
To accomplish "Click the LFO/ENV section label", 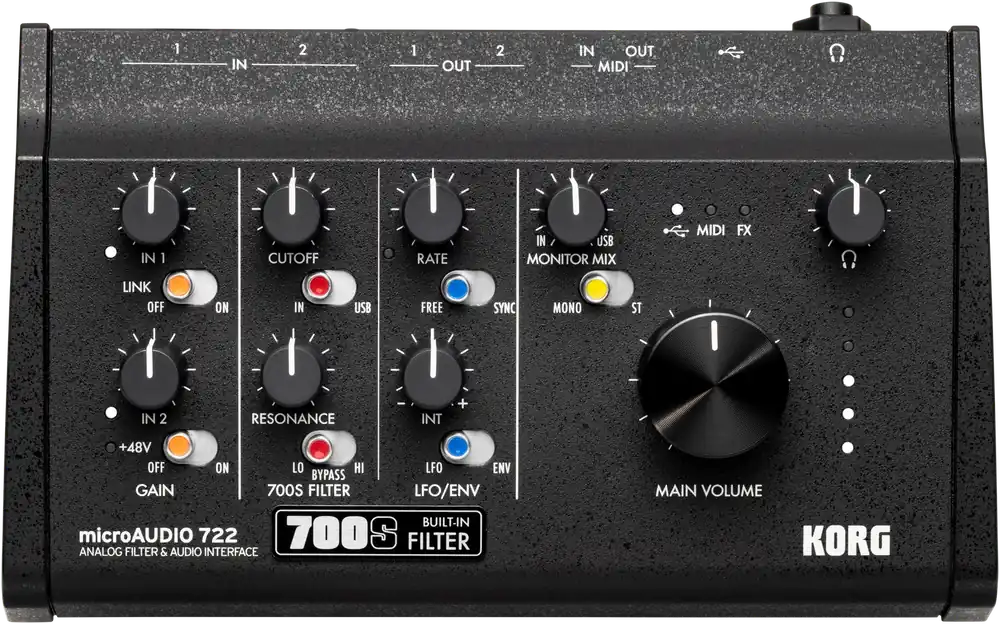I will [x=446, y=491].
